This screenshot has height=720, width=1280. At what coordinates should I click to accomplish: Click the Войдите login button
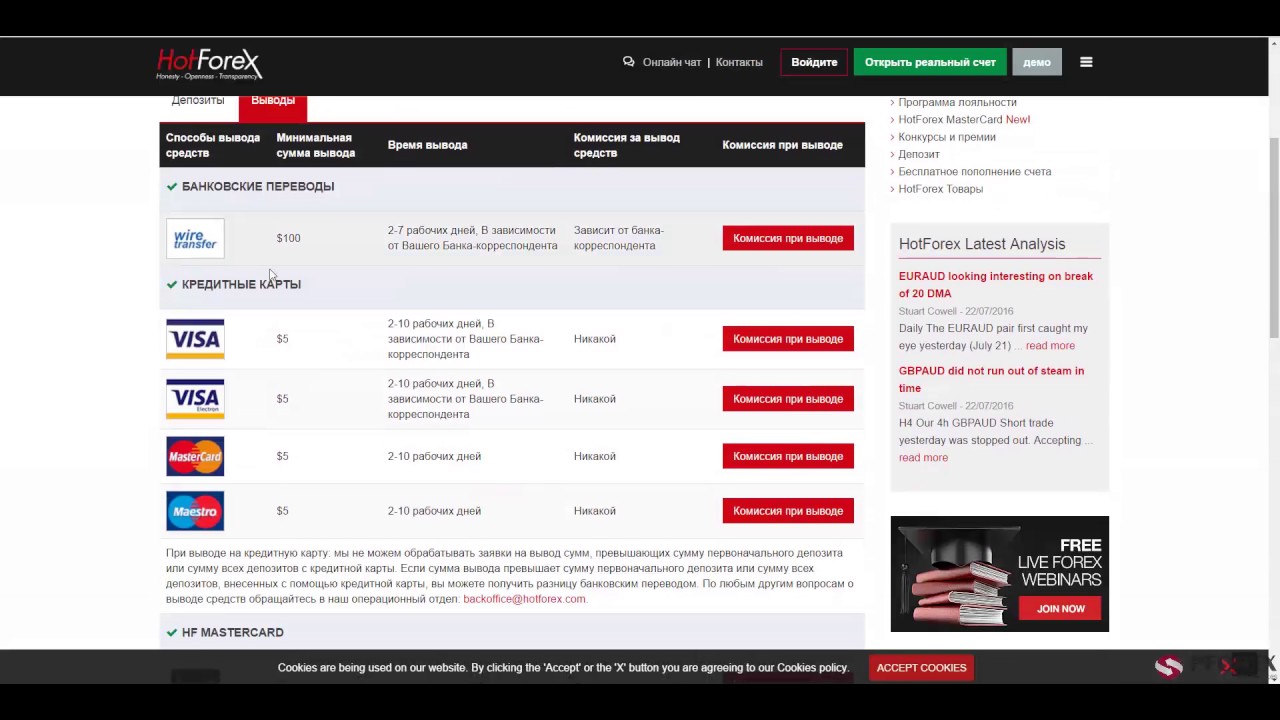[814, 62]
